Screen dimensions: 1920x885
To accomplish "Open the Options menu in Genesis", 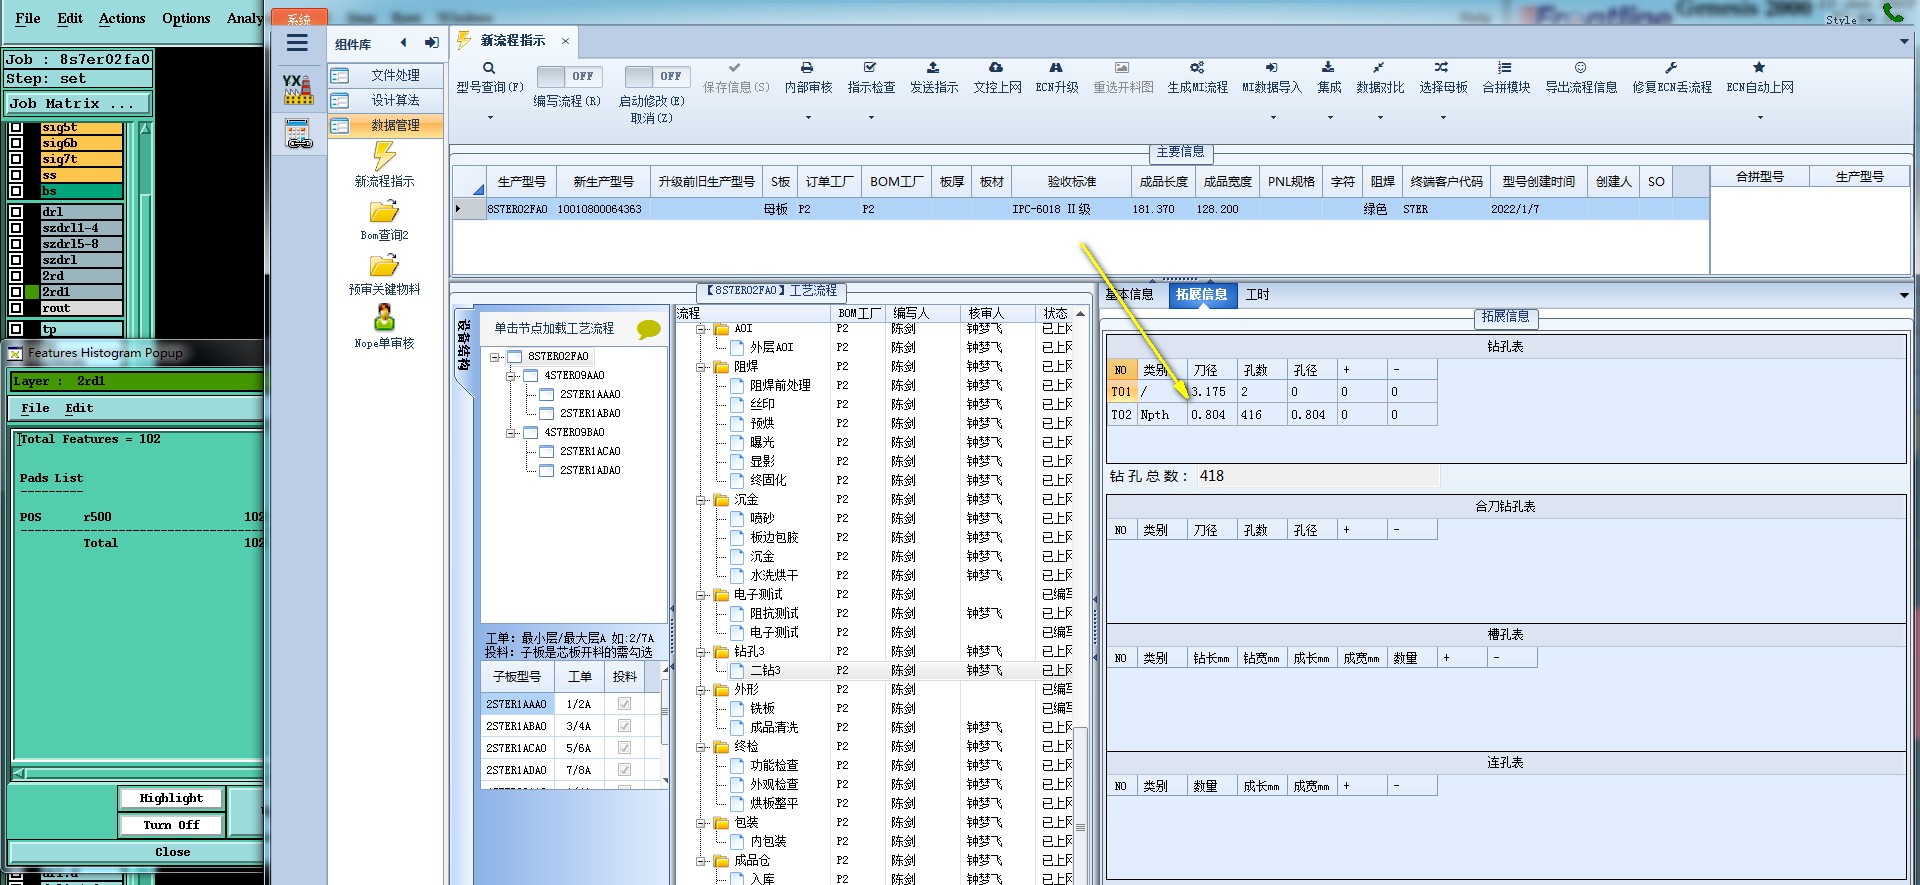I will pyautogui.click(x=186, y=18).
